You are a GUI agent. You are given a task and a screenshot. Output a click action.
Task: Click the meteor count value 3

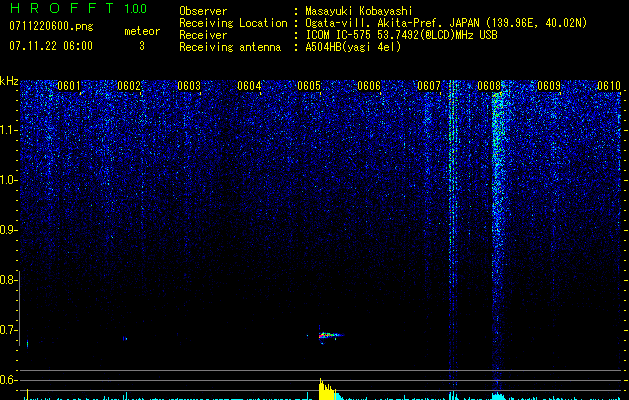point(142,46)
